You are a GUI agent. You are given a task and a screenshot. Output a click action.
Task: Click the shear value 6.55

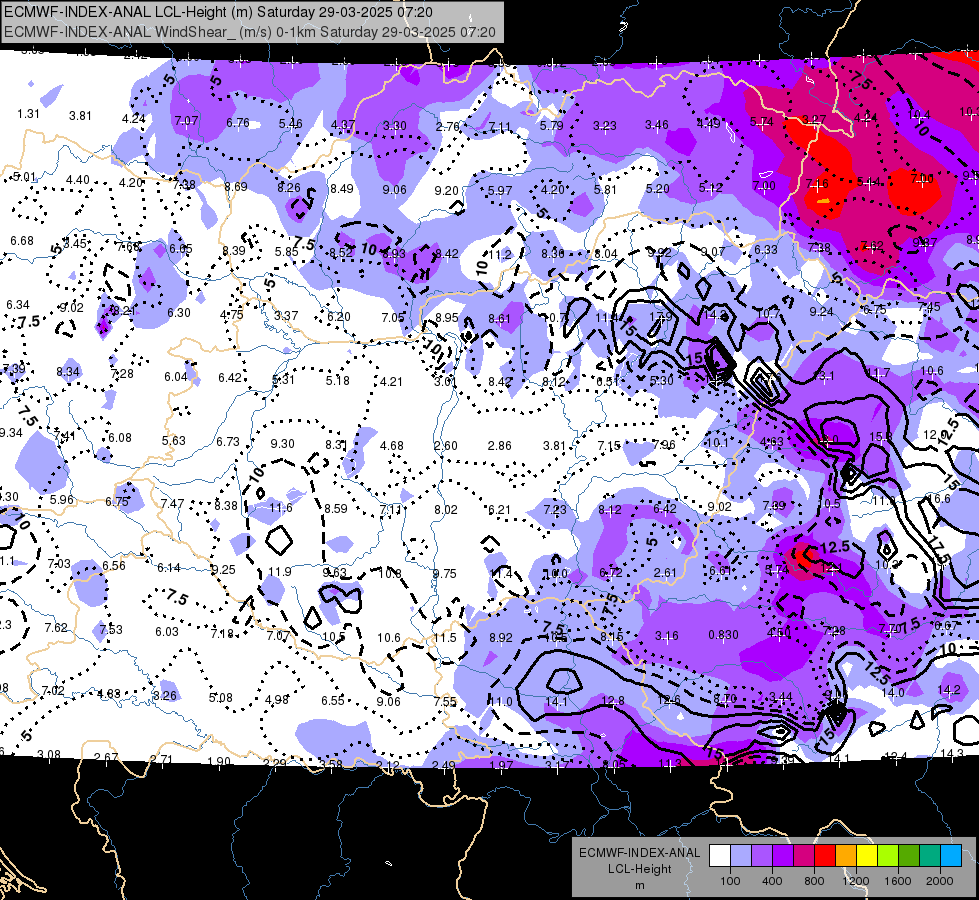[x=333, y=701]
